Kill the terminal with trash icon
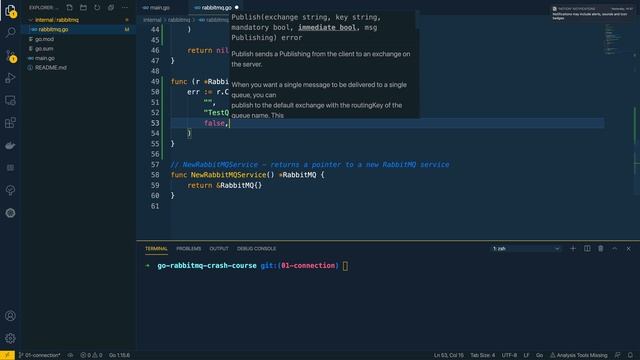Screen dimensions: 640x360 pos(601,249)
